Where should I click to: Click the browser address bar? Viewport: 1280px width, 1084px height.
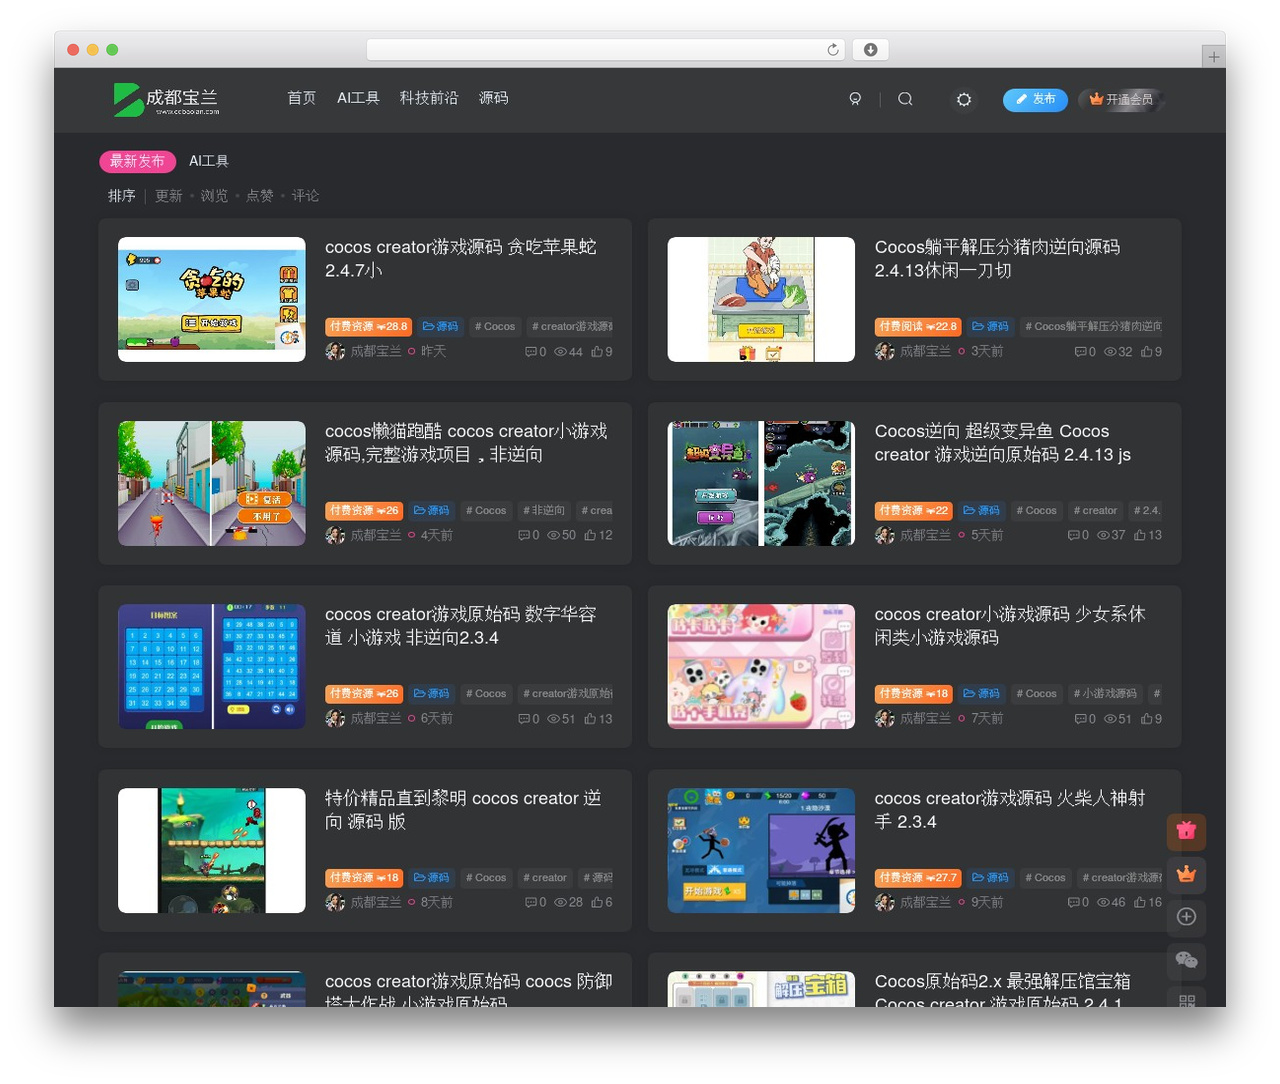[x=606, y=49]
